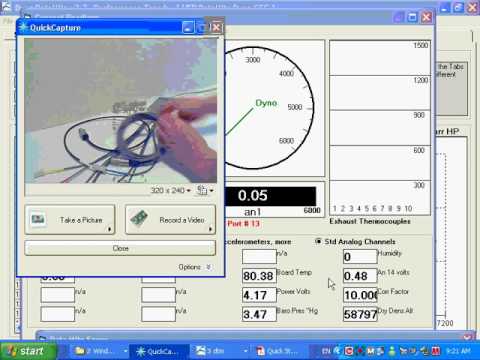The image size is (480, 360).
Task: Click the green Messenger person tray icon
Action: [392, 351]
